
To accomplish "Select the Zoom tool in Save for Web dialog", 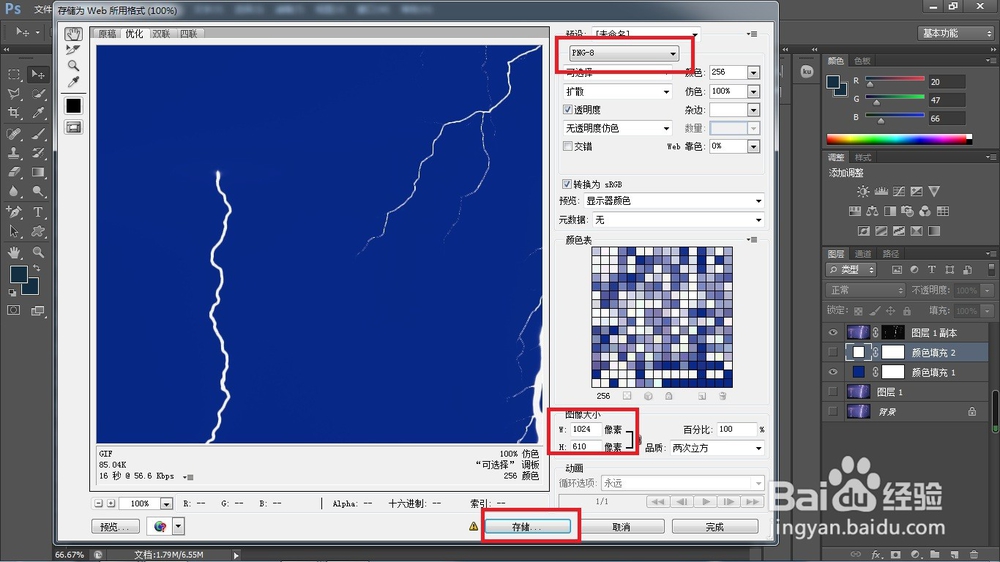I will 73,66.
